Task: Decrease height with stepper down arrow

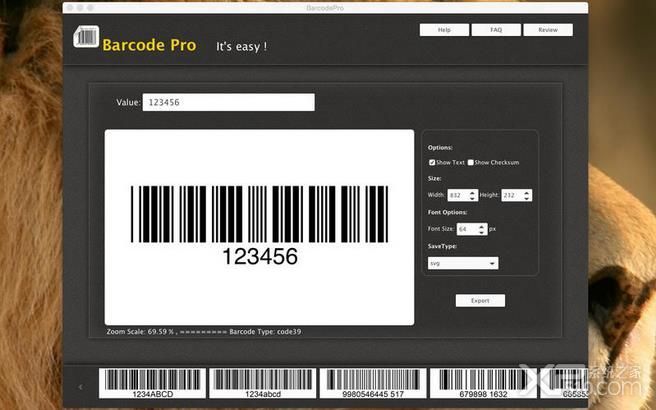Action: coord(526,197)
